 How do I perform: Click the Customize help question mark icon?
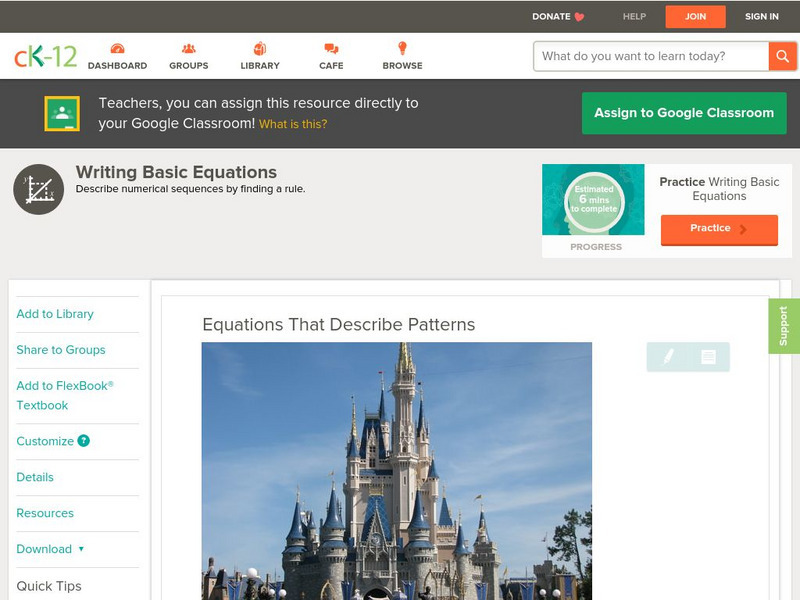tap(84, 441)
